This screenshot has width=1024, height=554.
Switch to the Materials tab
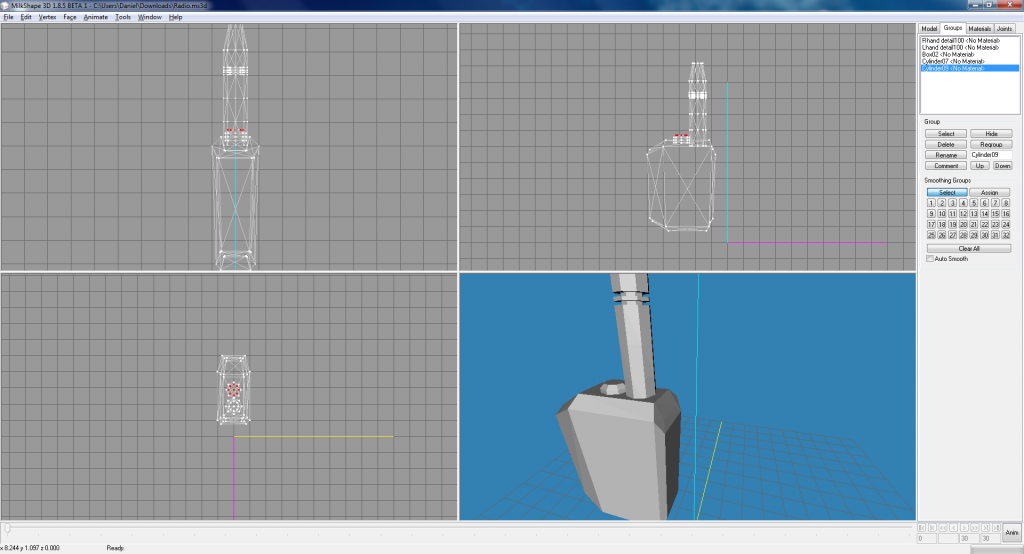tap(978, 29)
